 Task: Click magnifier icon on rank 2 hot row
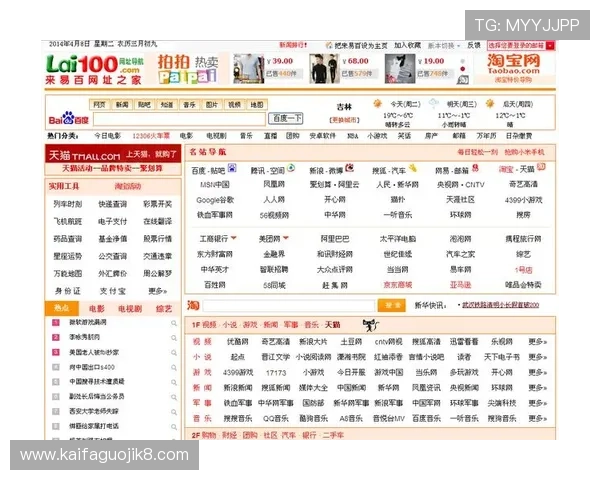pyautogui.click(x=174, y=338)
